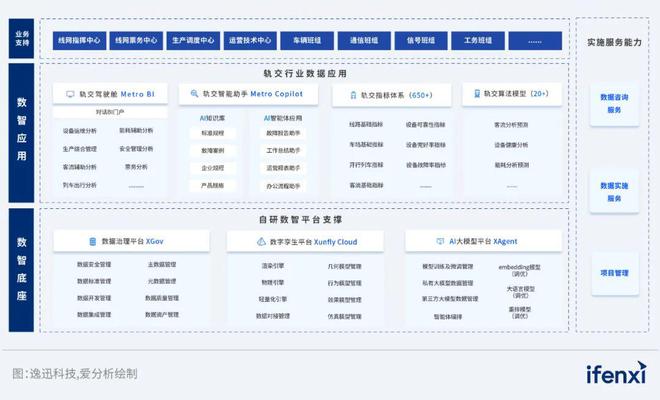Image resolution: width=660 pixels, height=400 pixels.
Task: Click the 办公流程助手 item
Action: tap(283, 186)
